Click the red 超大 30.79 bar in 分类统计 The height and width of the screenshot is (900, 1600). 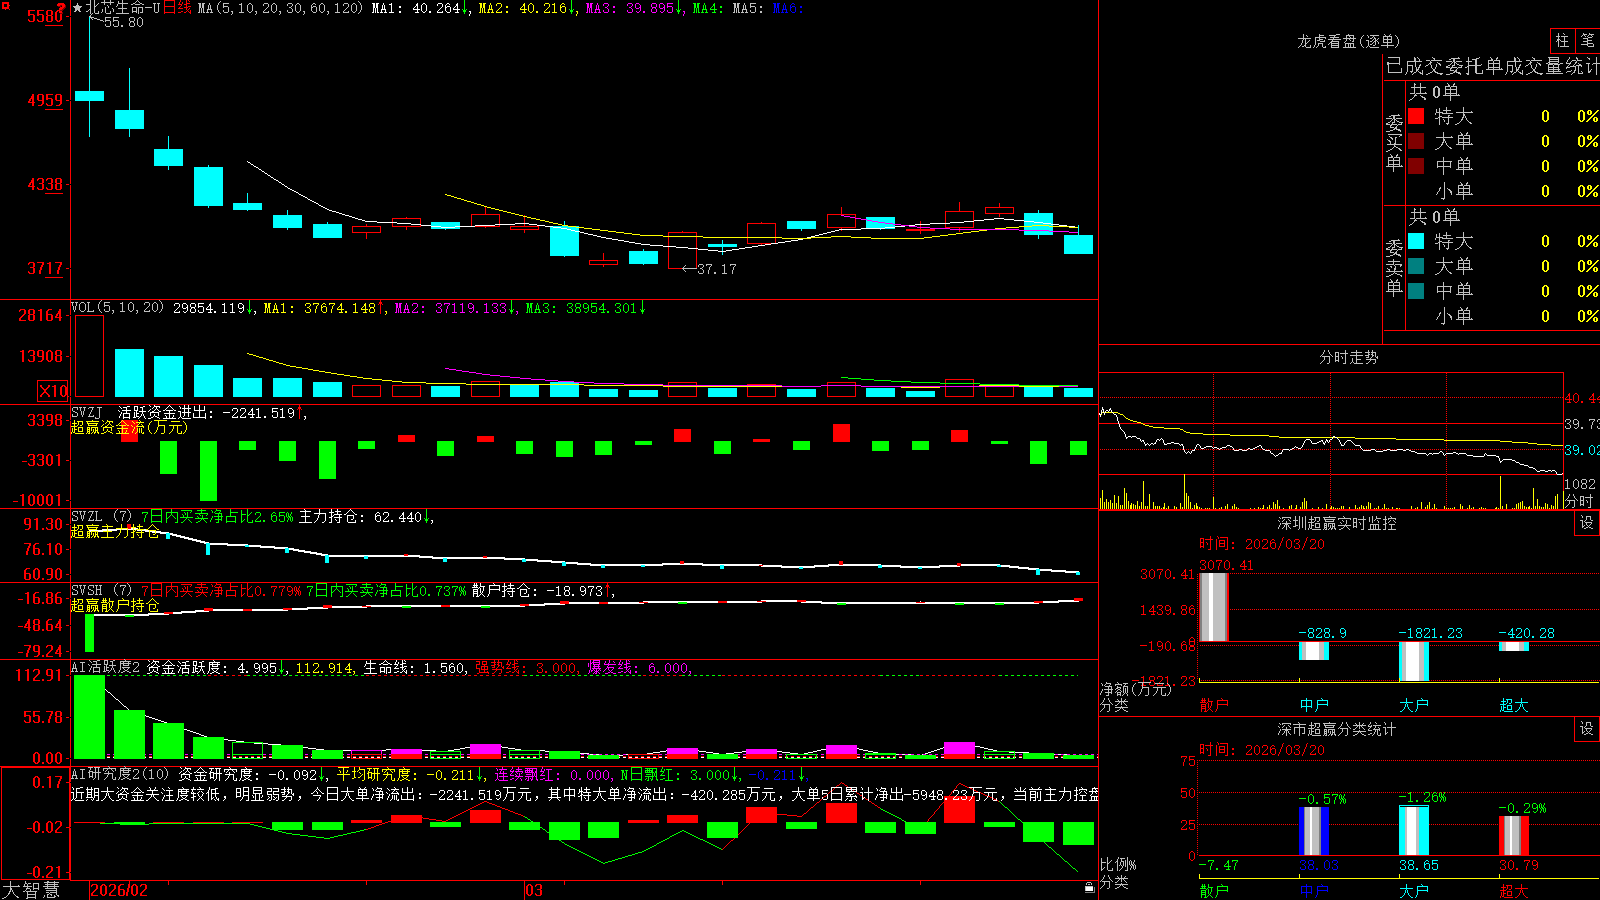[1513, 836]
